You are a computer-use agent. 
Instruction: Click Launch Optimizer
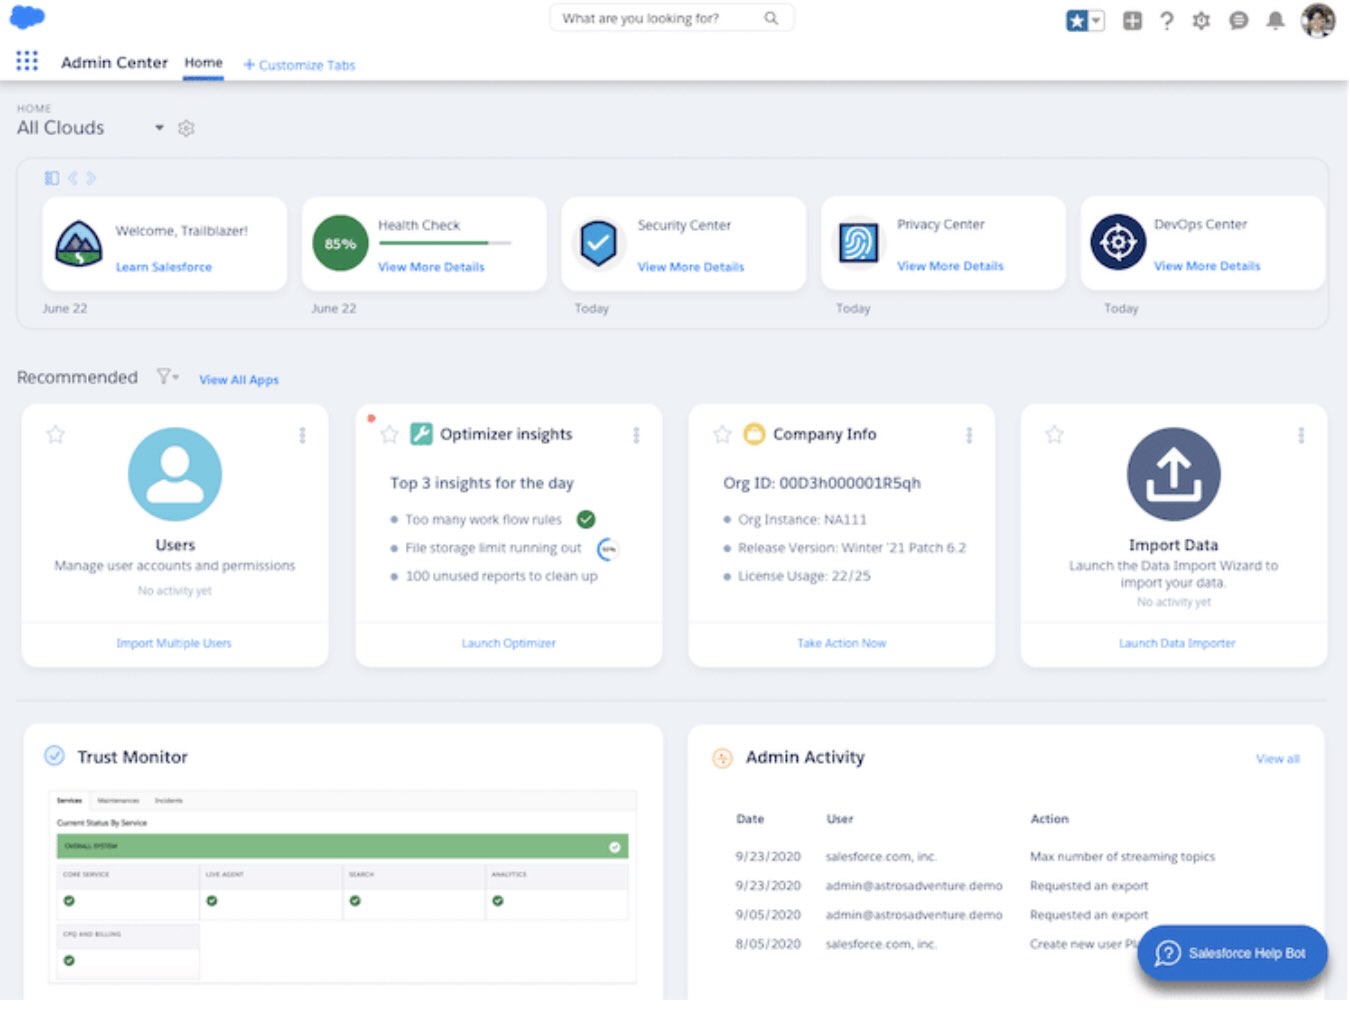coord(508,643)
